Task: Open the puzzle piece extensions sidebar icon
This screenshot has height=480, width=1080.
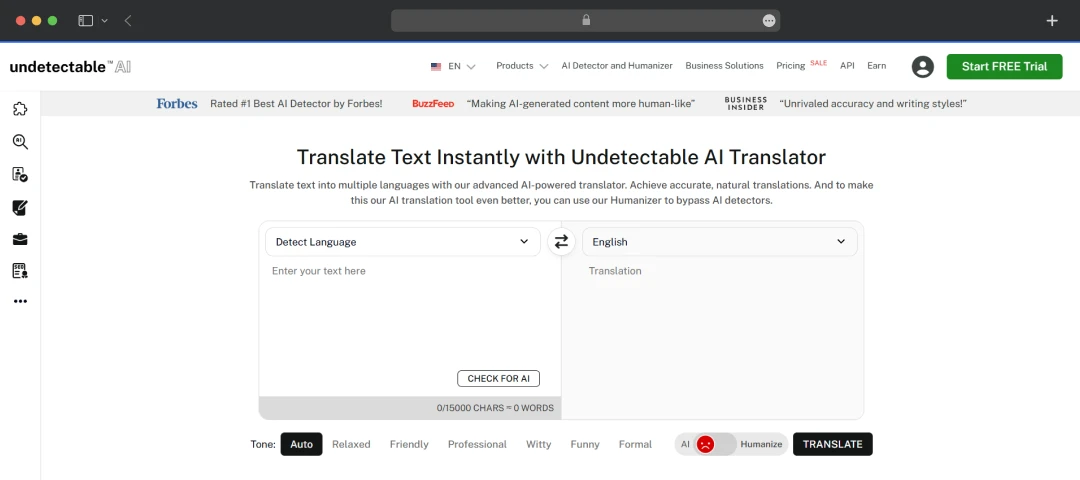Action: 20,109
